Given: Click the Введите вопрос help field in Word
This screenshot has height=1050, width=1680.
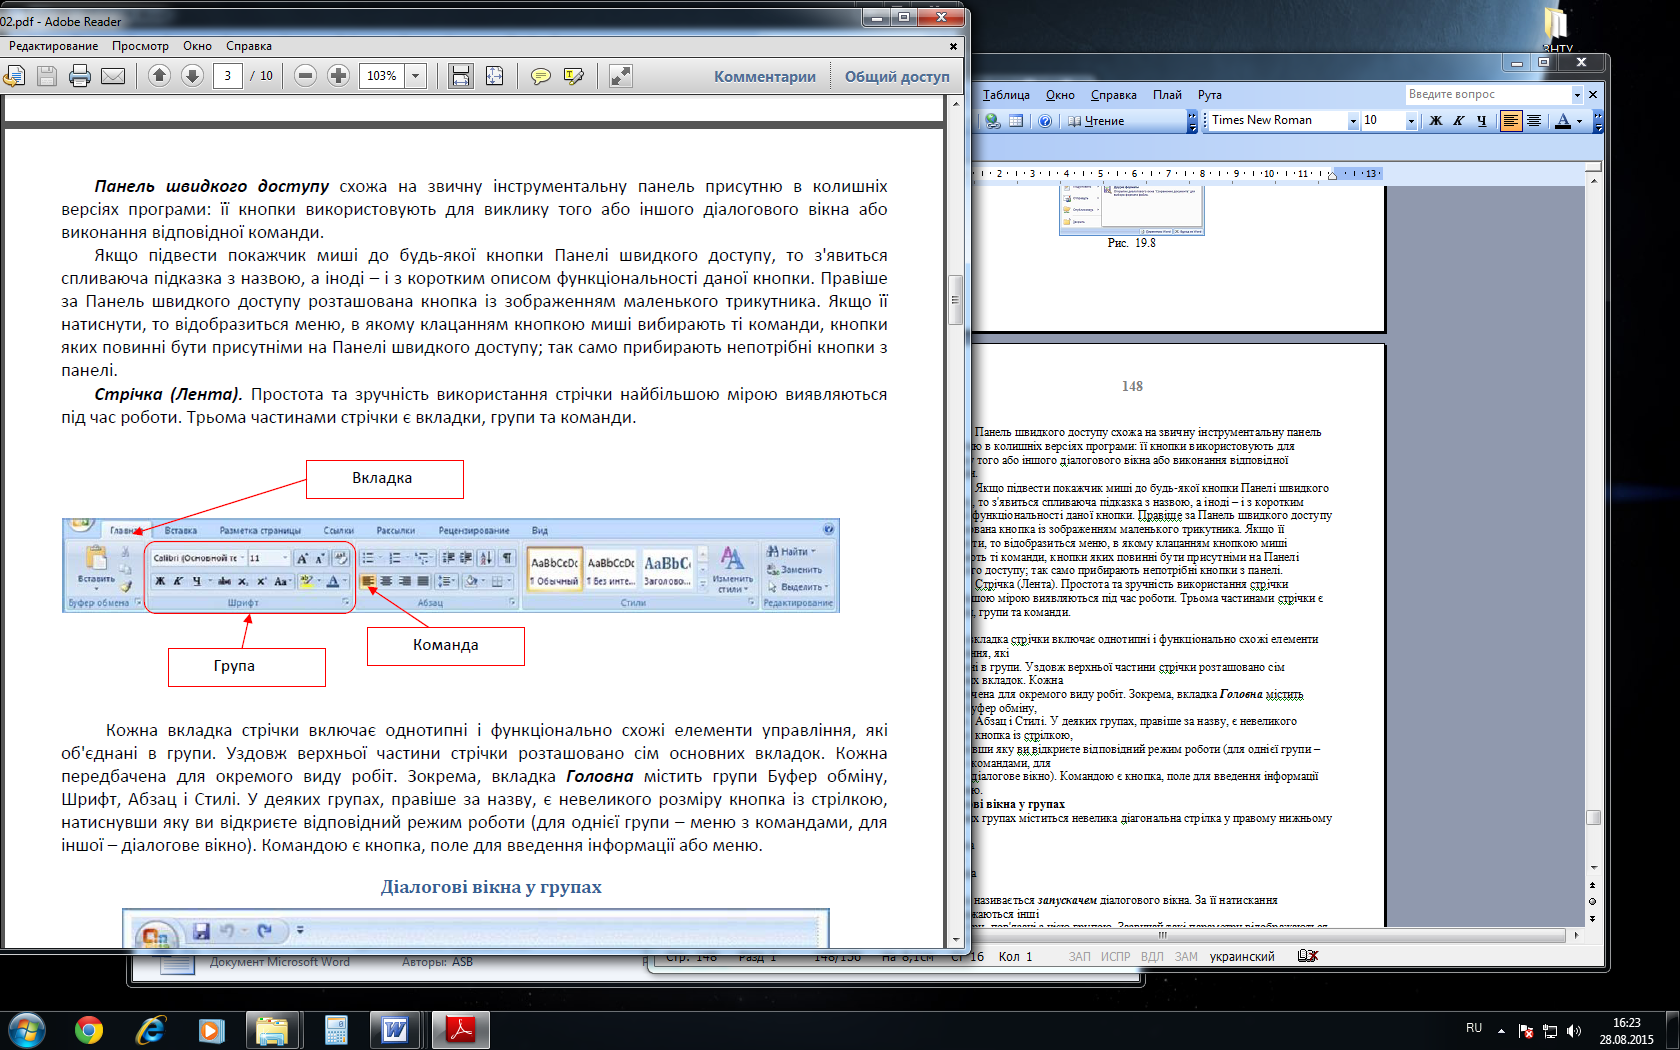Looking at the screenshot, I should [x=1488, y=94].
